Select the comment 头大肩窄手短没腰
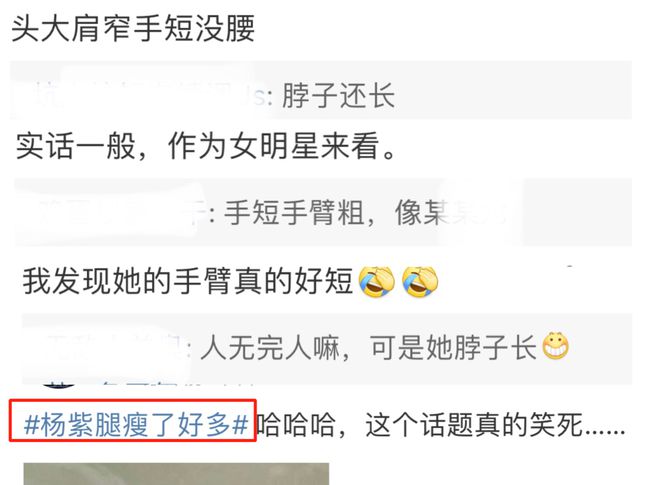Viewport: 660px width, 485px height. [x=133, y=29]
